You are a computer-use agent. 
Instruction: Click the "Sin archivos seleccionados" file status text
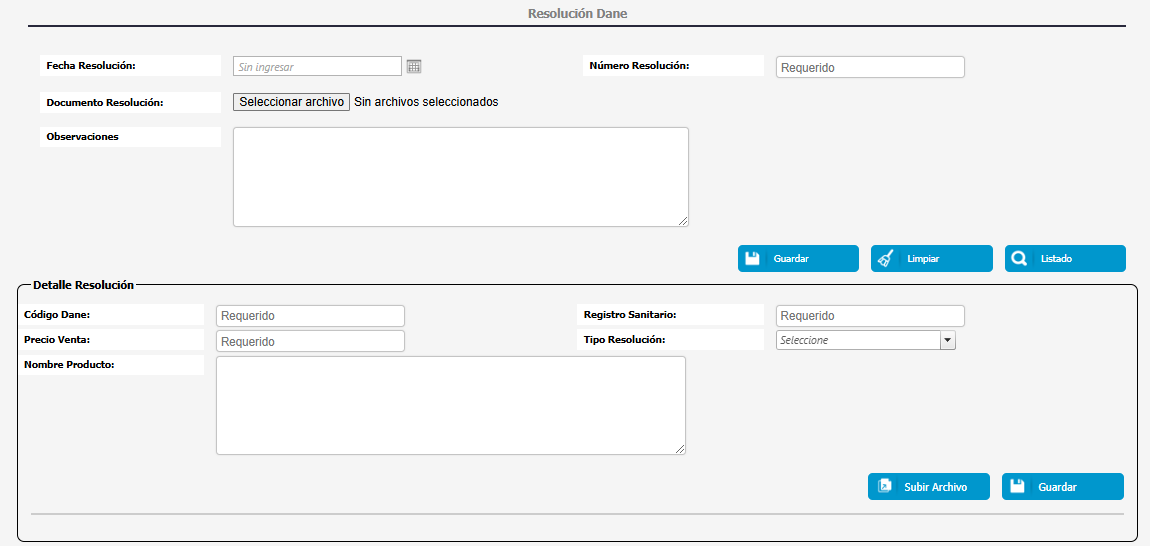click(x=426, y=102)
